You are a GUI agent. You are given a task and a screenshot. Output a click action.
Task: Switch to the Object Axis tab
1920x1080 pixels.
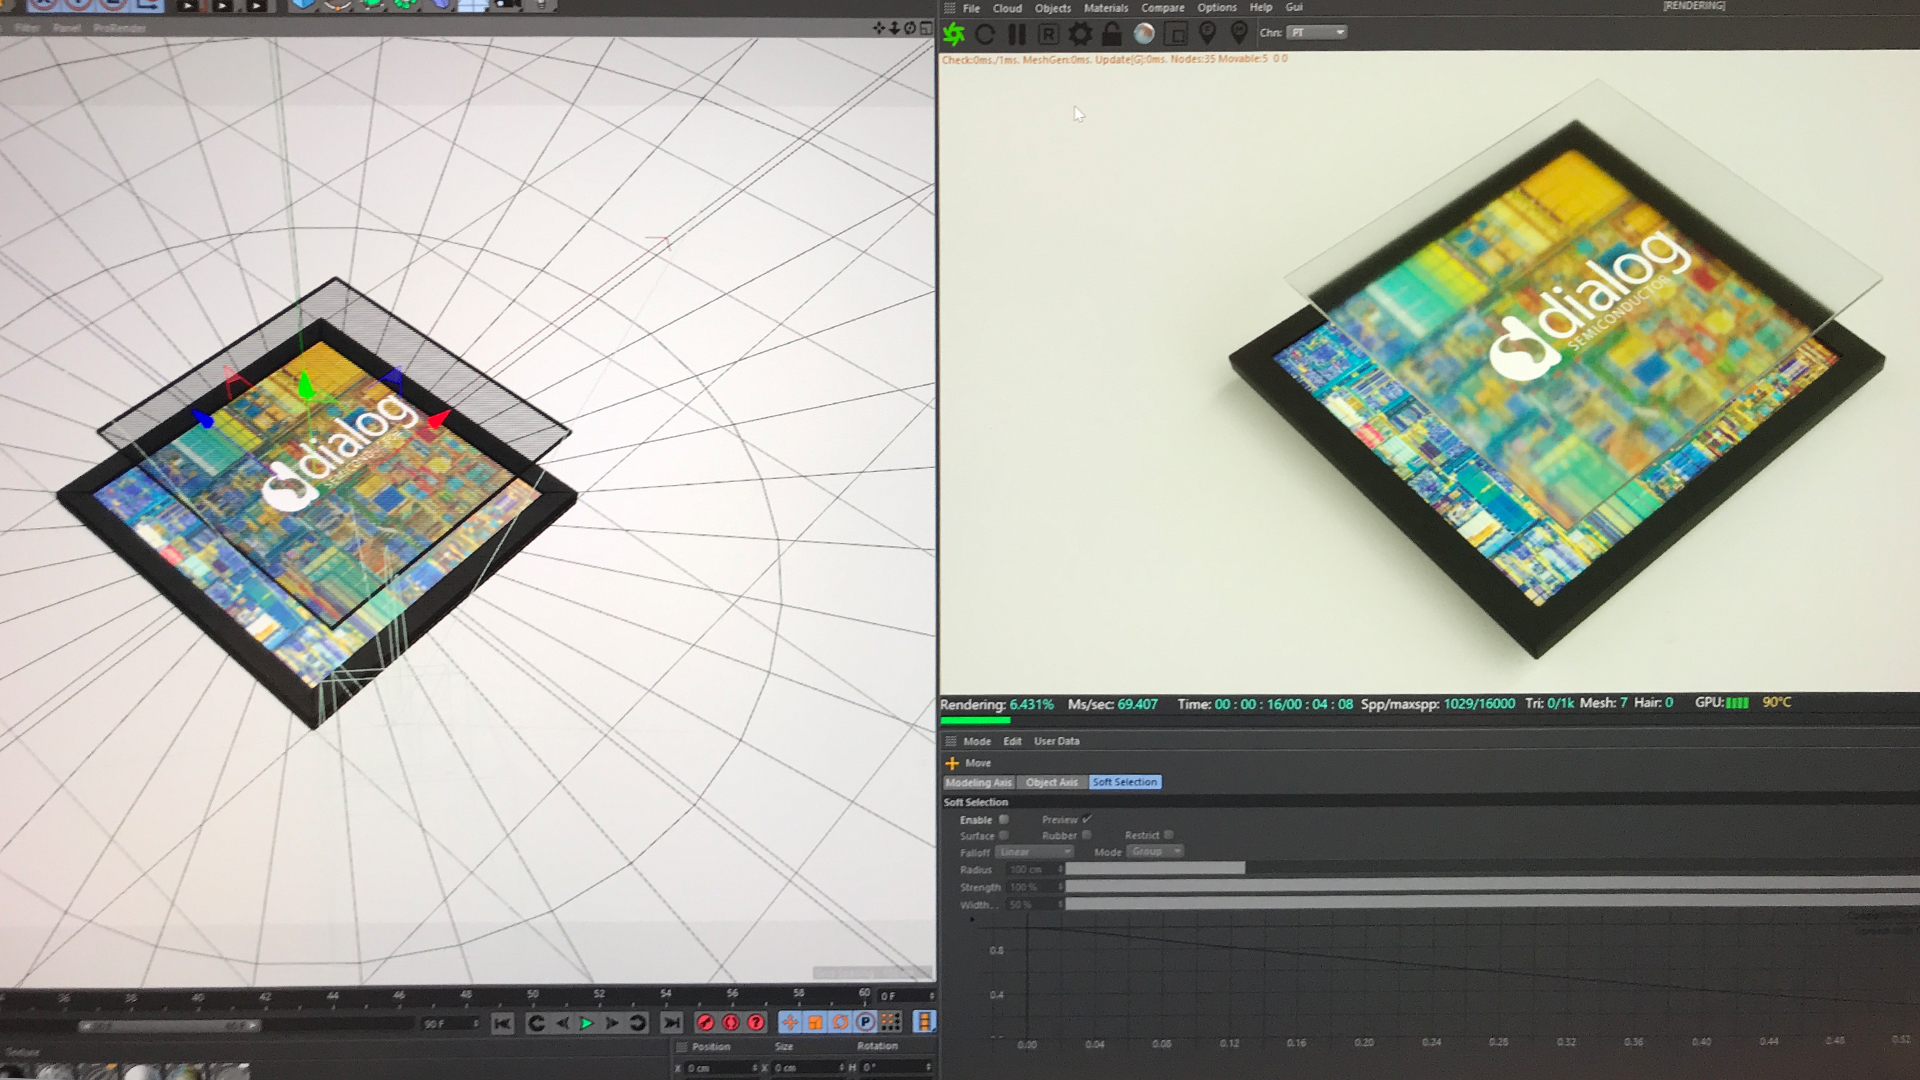point(1051,782)
